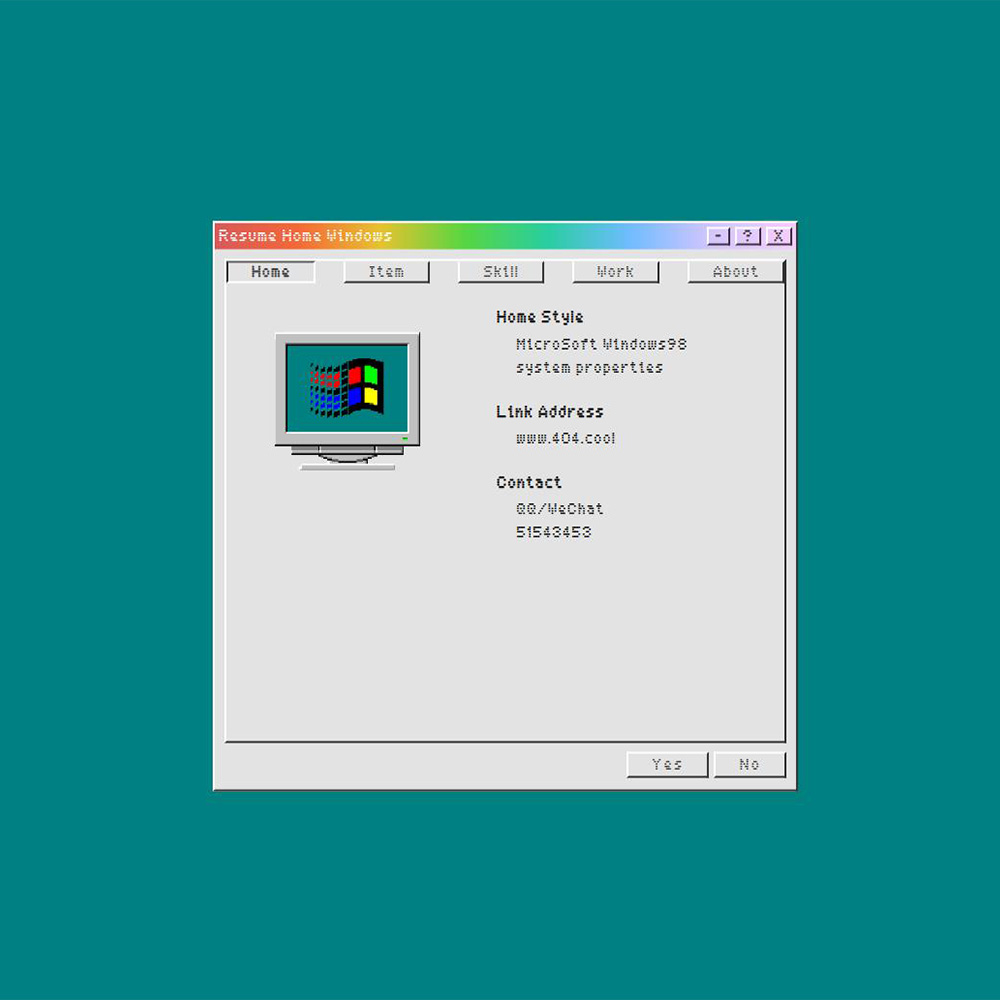Viewport: 1000px width, 1000px height.
Task: Switch to the Home tab
Action: [270, 272]
